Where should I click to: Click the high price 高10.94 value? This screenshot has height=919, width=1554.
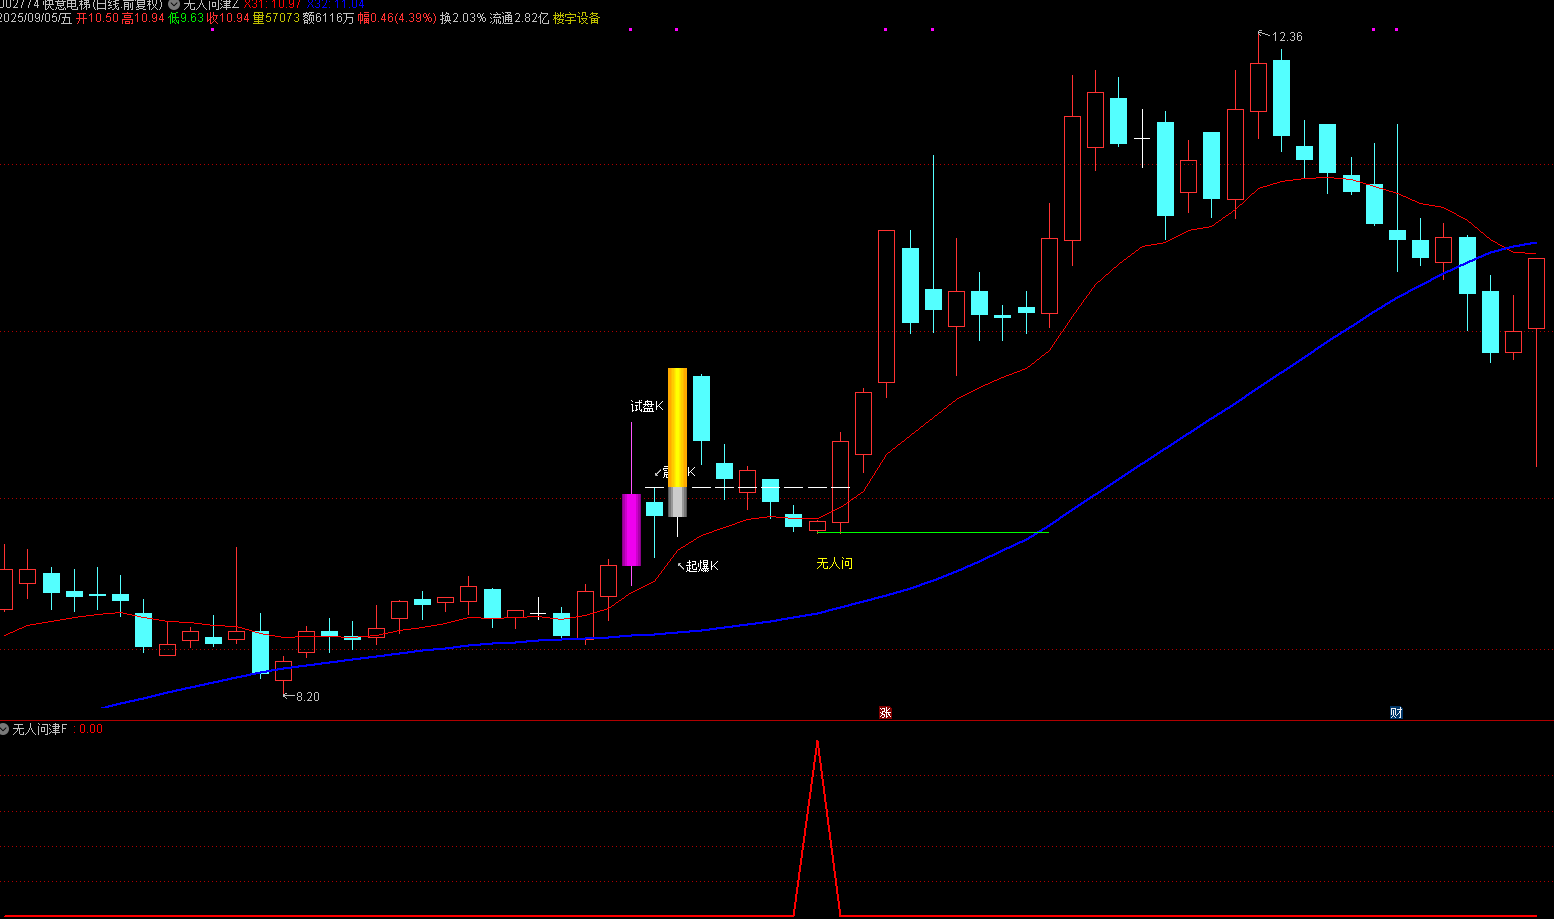coord(143,18)
